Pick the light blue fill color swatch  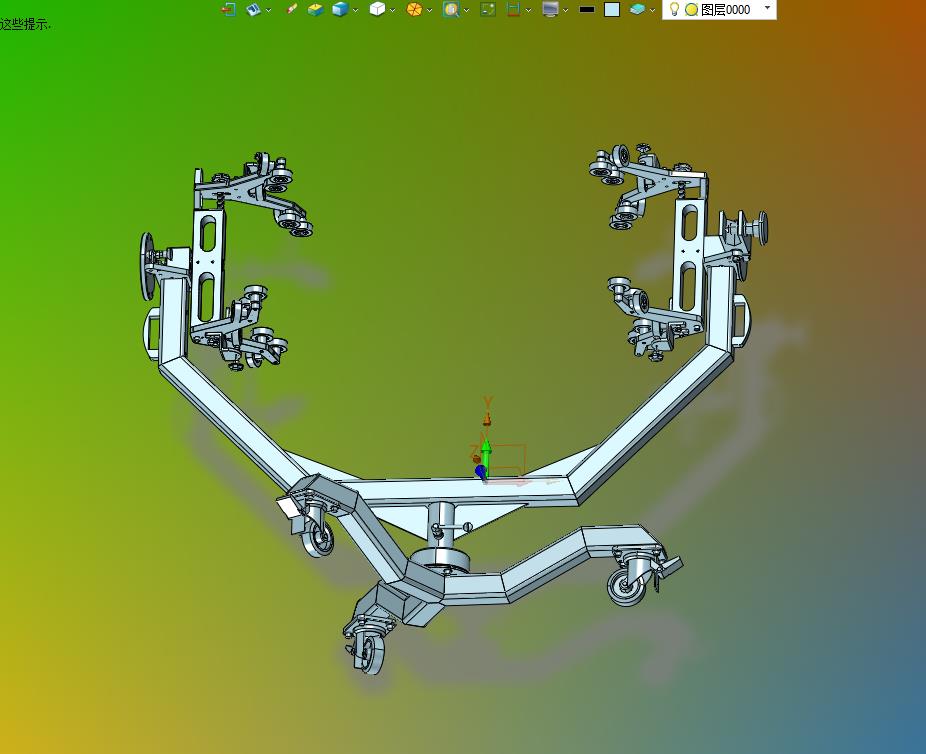pyautogui.click(x=612, y=9)
